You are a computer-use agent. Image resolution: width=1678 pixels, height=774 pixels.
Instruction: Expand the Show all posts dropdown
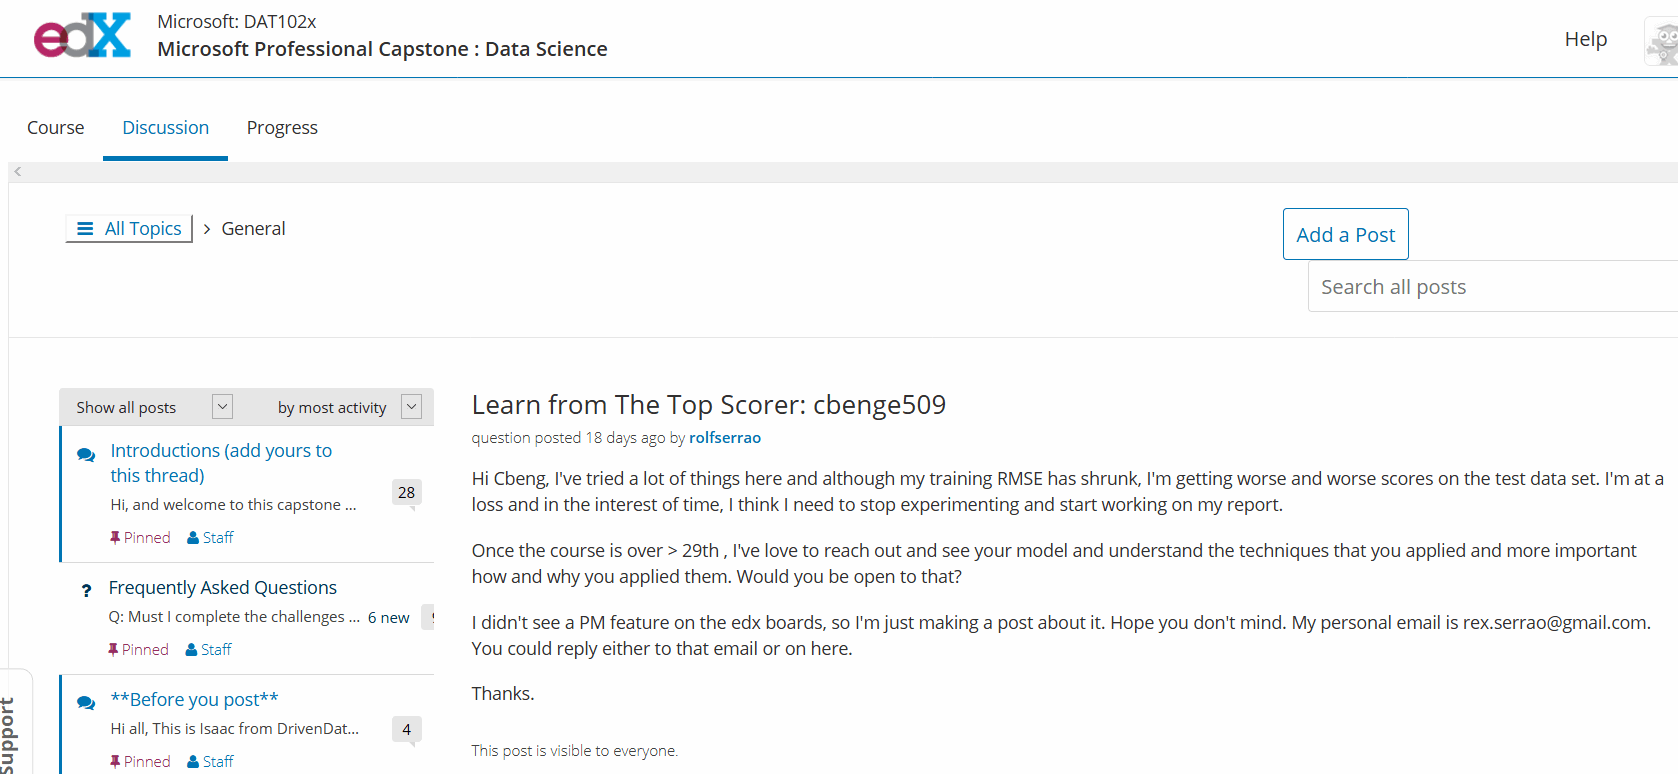(222, 406)
